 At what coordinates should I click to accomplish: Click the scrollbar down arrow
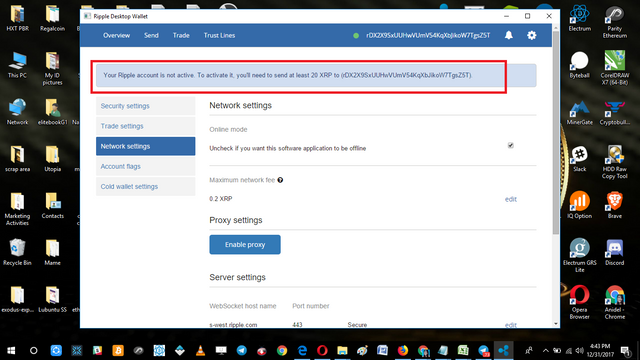click(x=556, y=324)
